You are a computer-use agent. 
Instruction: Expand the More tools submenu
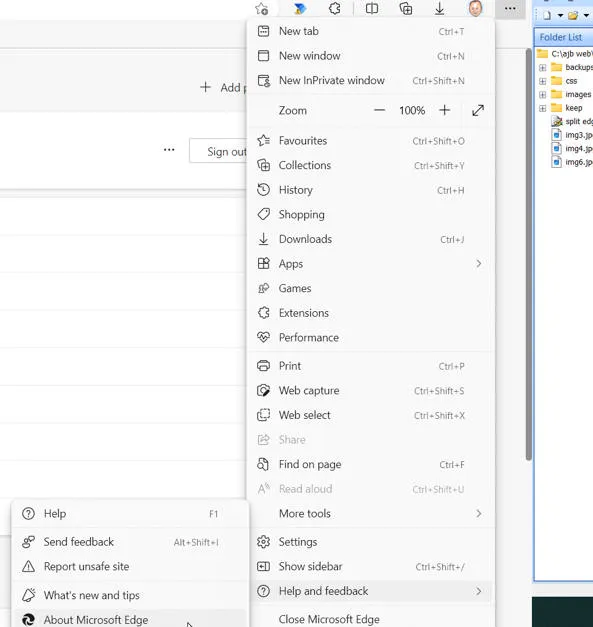(371, 514)
